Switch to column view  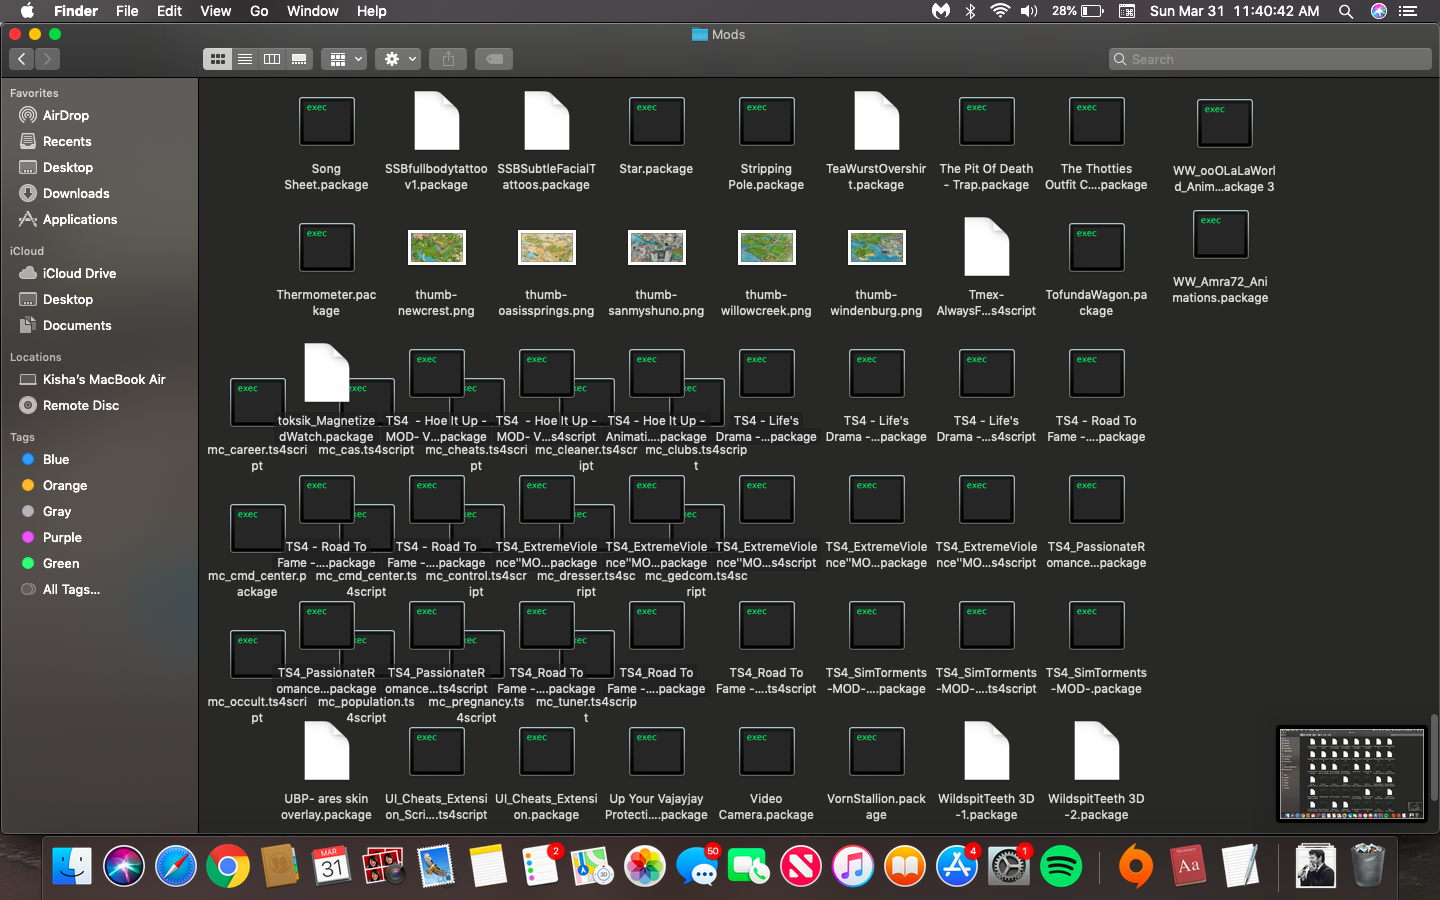[272, 59]
